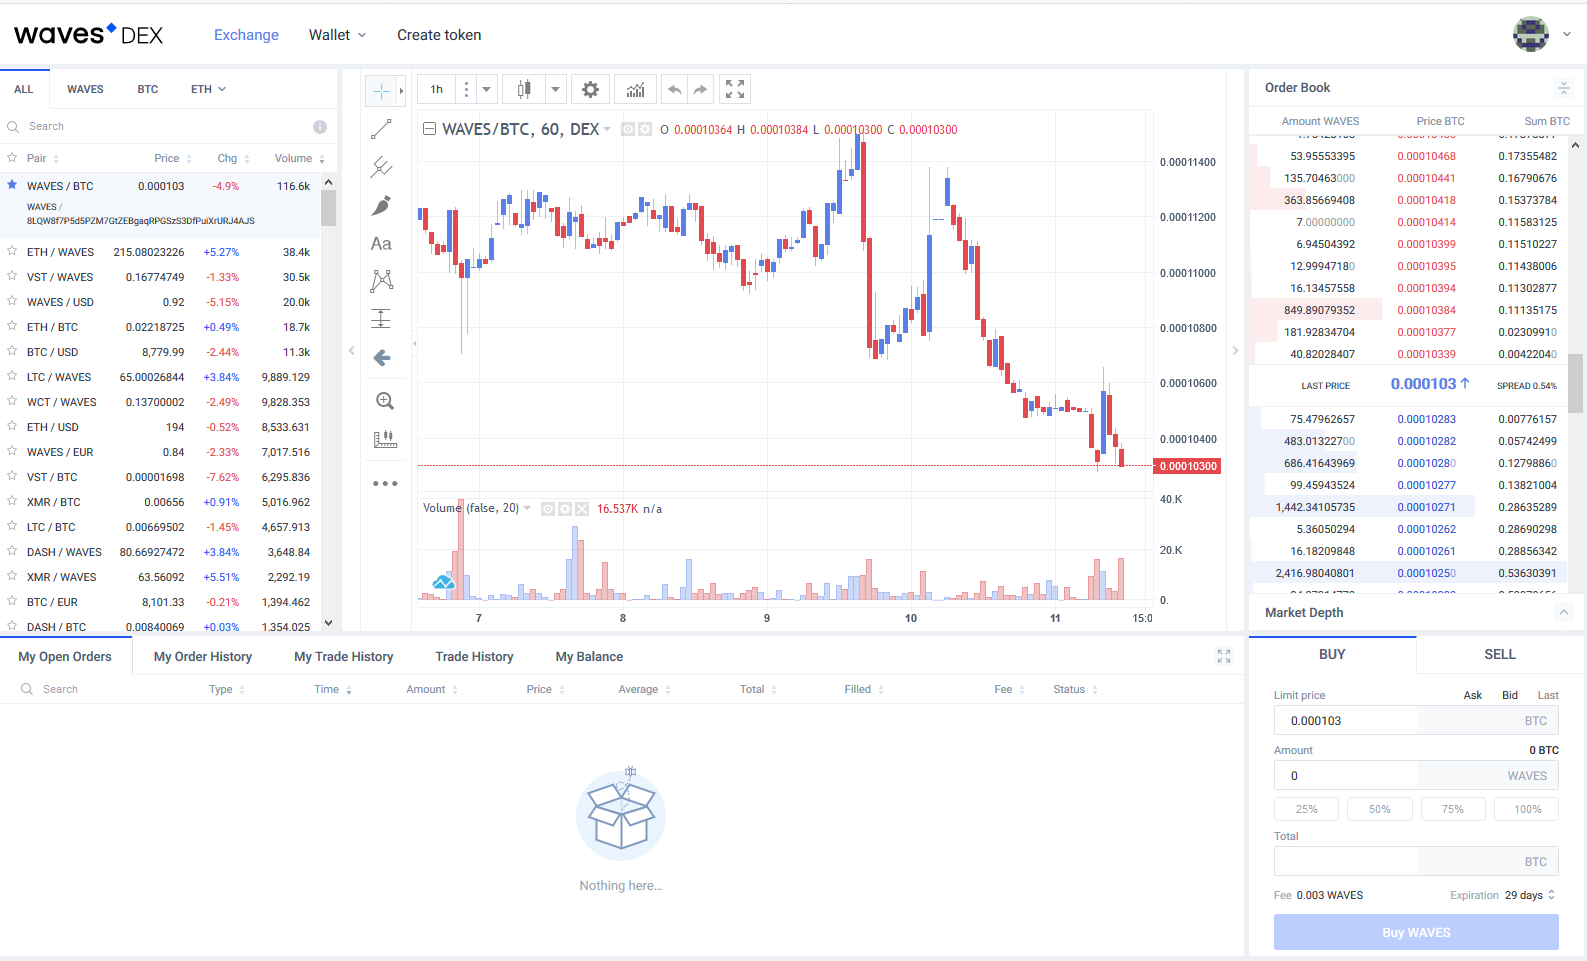Open the Create token page

point(439,35)
